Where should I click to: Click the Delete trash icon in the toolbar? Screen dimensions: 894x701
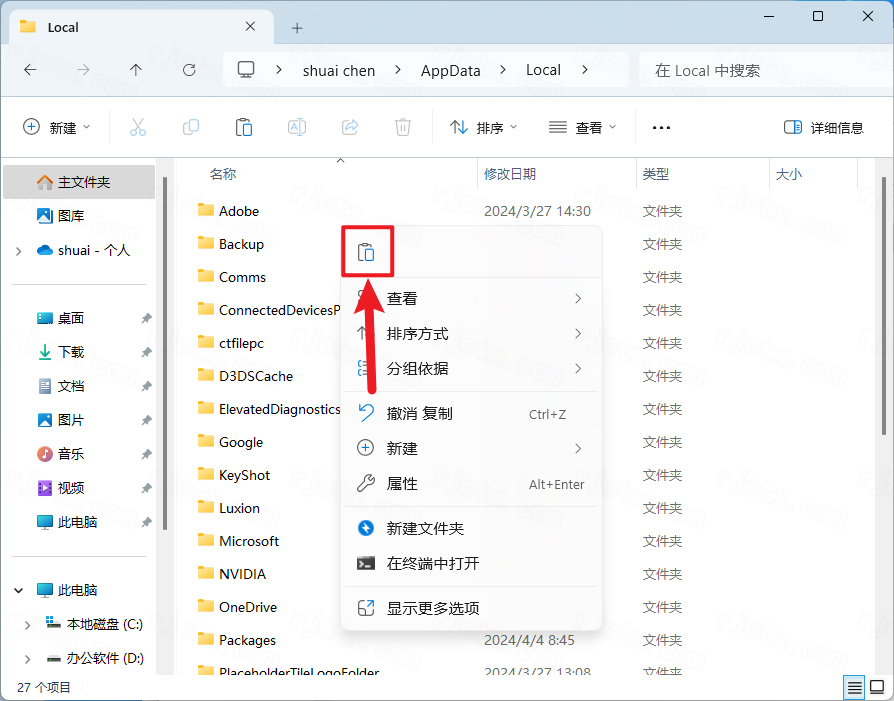(x=403, y=127)
